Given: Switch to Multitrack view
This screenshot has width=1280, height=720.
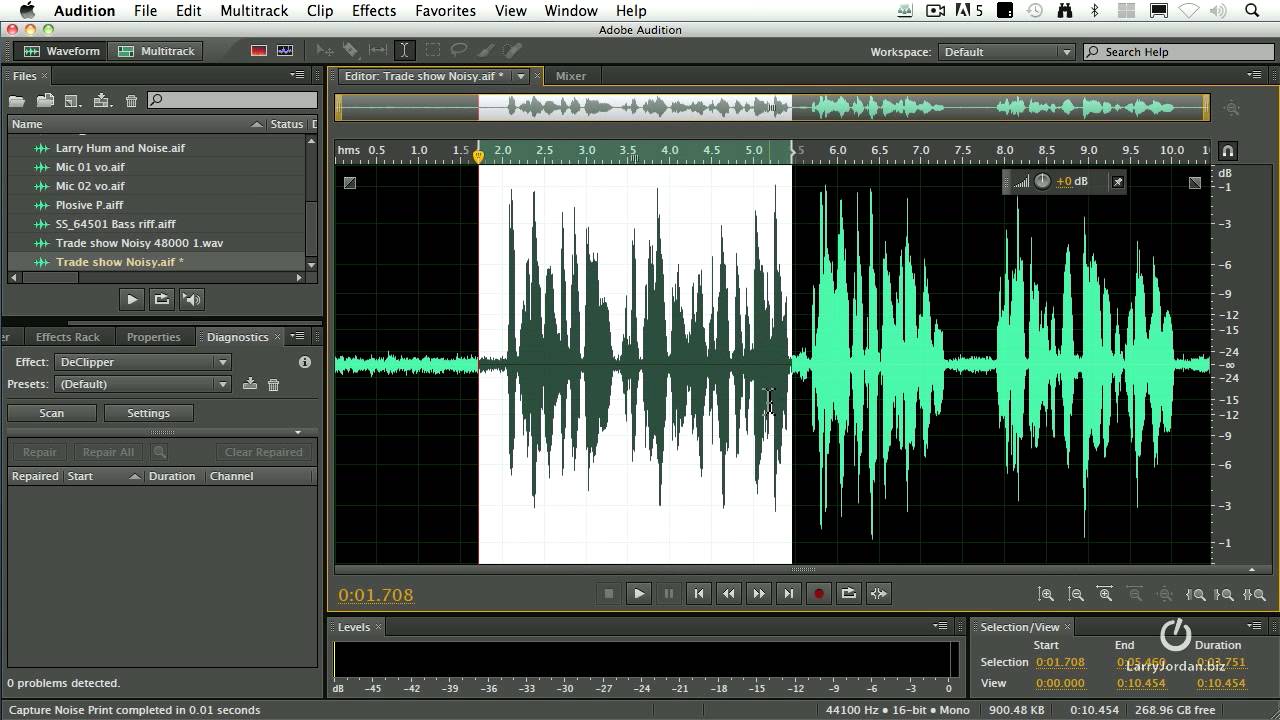Looking at the screenshot, I should click(157, 51).
